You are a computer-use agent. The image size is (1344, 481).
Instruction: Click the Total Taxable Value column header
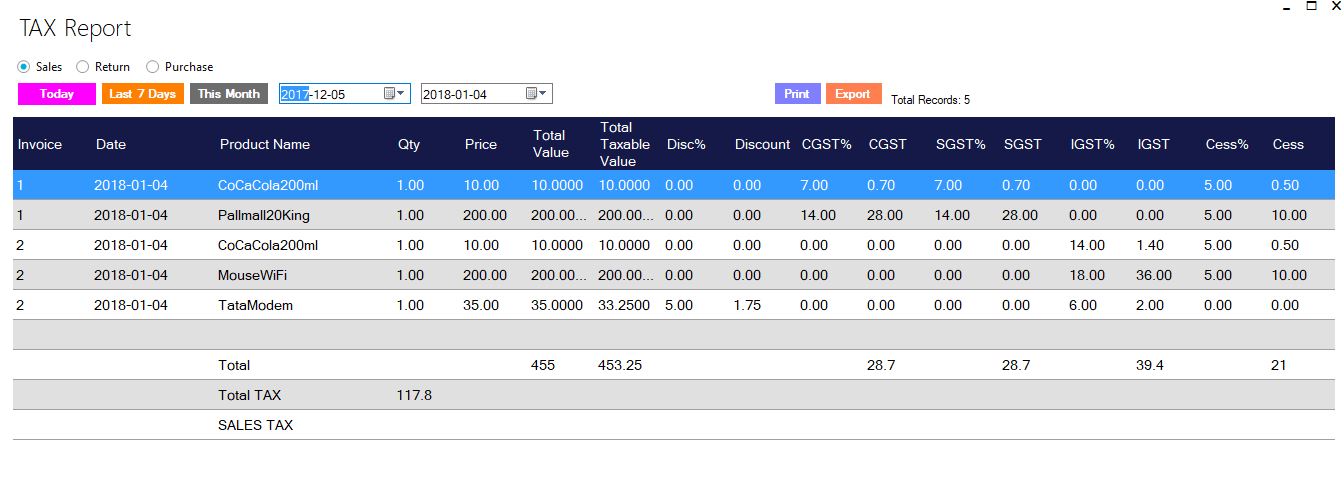point(617,144)
